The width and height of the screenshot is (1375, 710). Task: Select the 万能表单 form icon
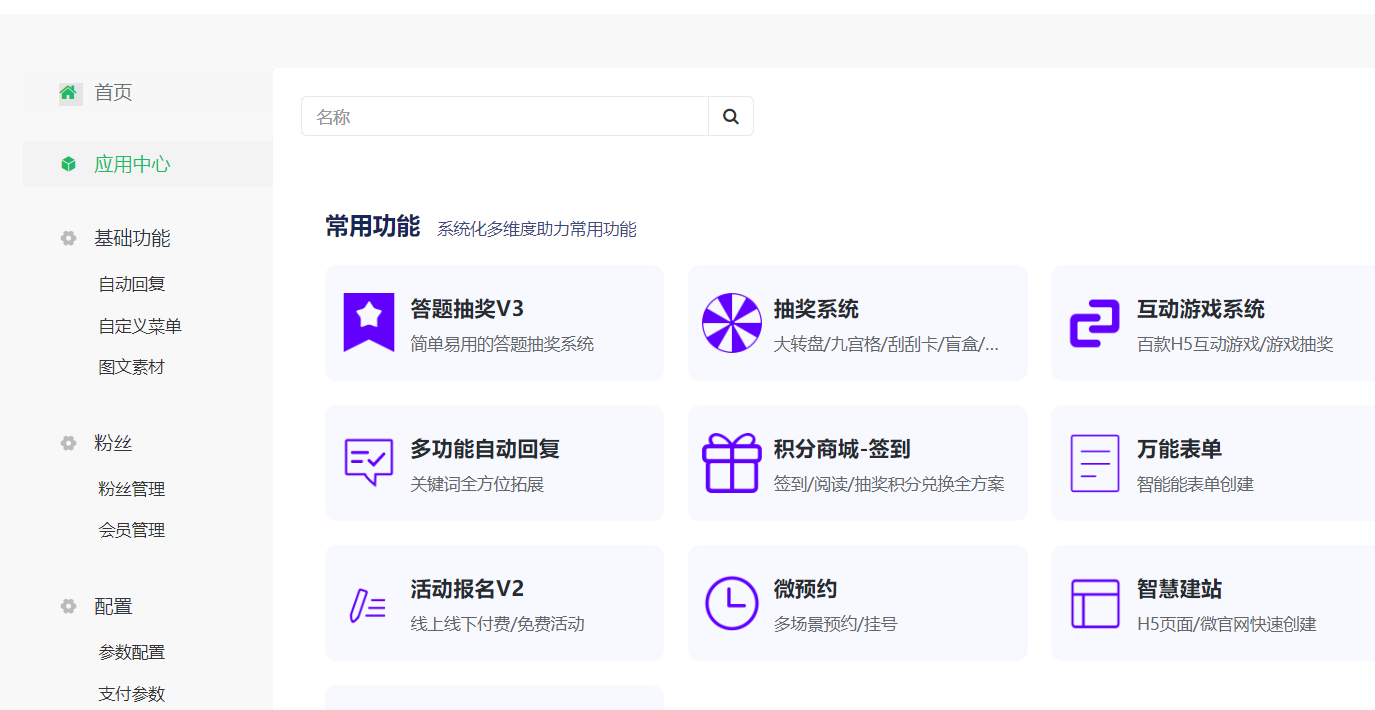pos(1095,462)
